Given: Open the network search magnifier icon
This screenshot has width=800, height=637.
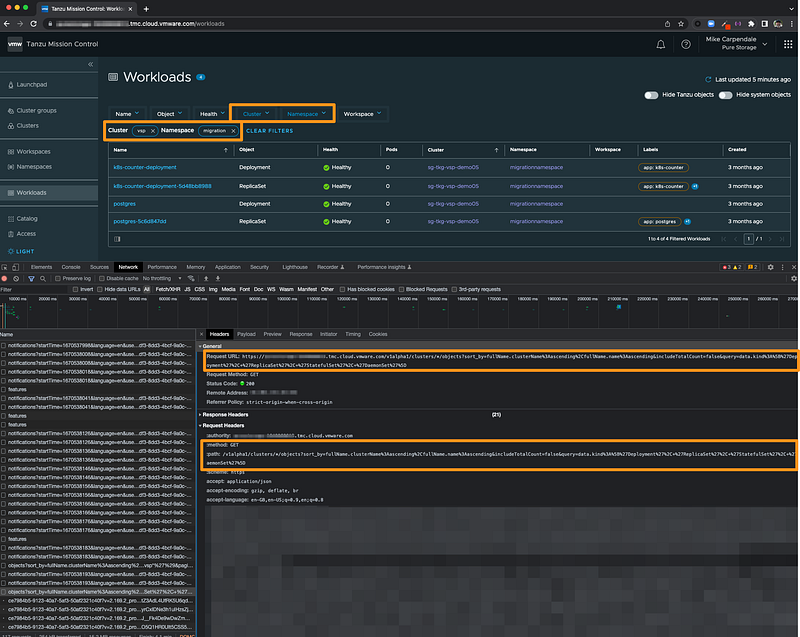Looking at the screenshot, I should (x=43, y=278).
